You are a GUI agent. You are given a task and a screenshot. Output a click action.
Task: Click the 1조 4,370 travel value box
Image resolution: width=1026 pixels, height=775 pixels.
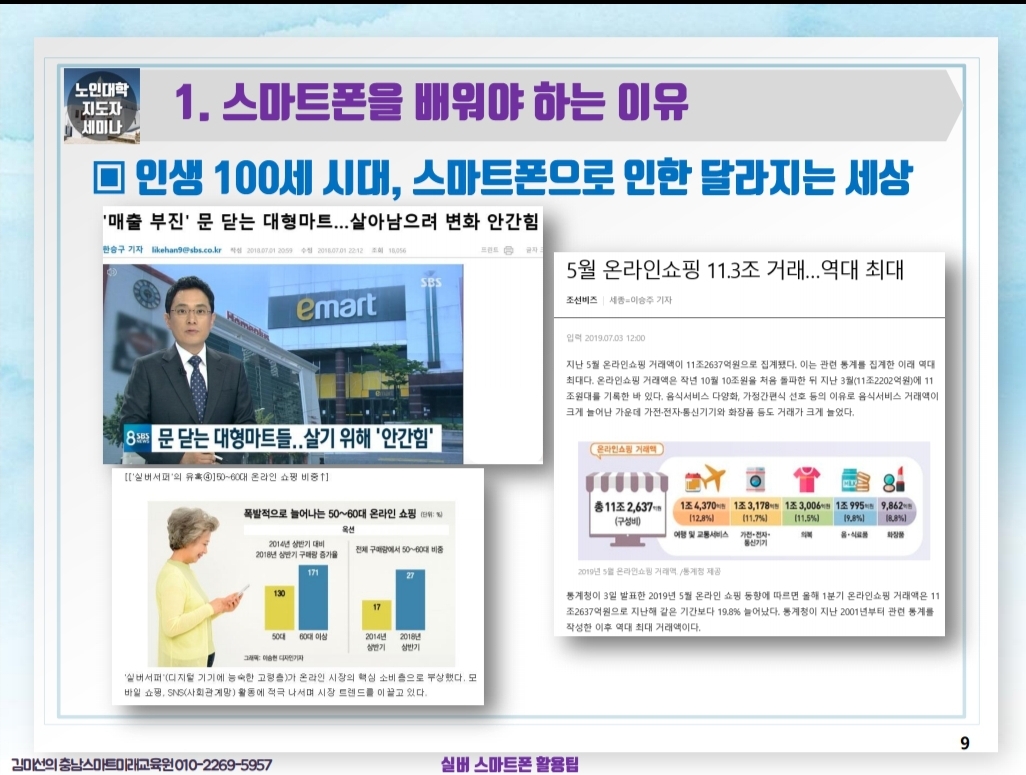[701, 511]
